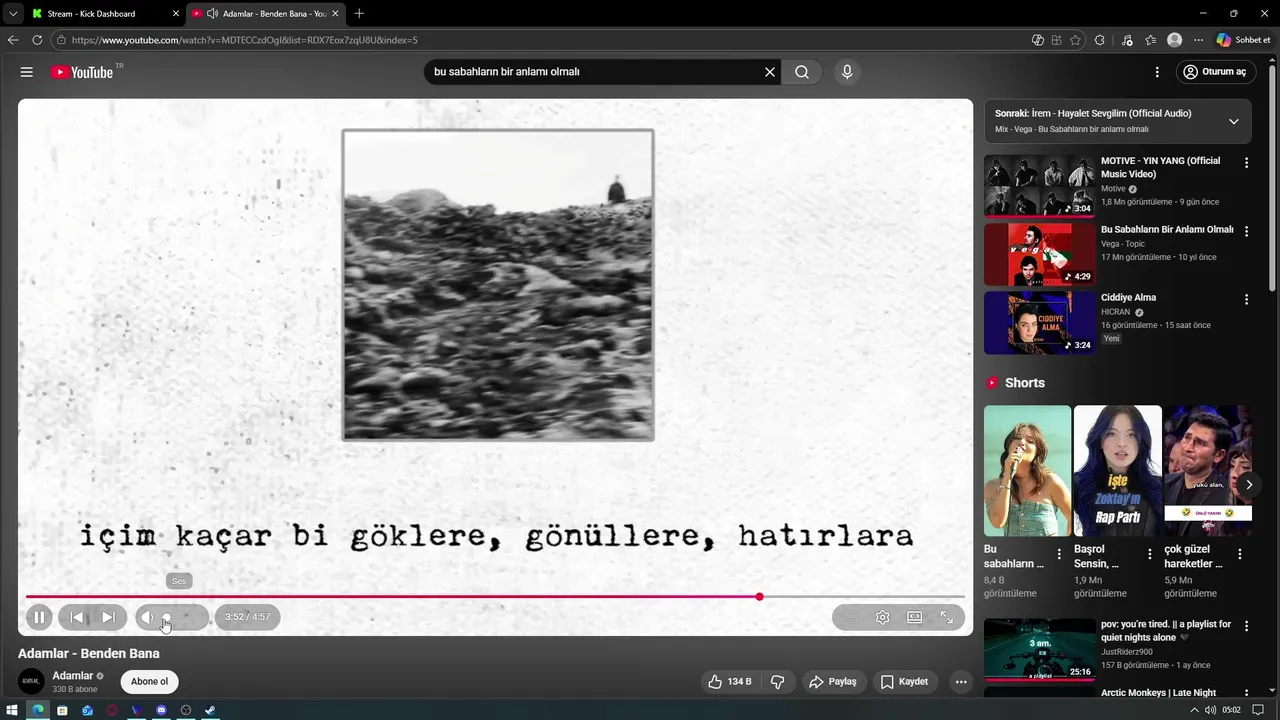The width and height of the screenshot is (1280, 720).
Task: Add this page to favorites star
Action: (x=1075, y=40)
